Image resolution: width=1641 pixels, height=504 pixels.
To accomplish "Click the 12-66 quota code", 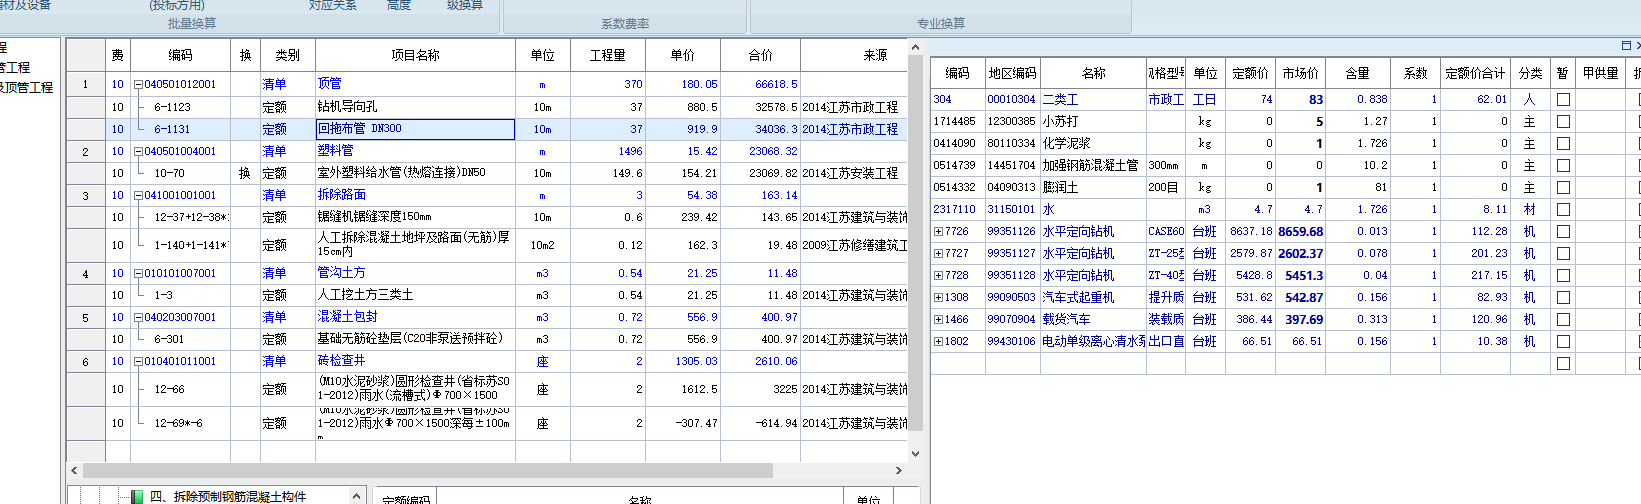I will (169, 389).
